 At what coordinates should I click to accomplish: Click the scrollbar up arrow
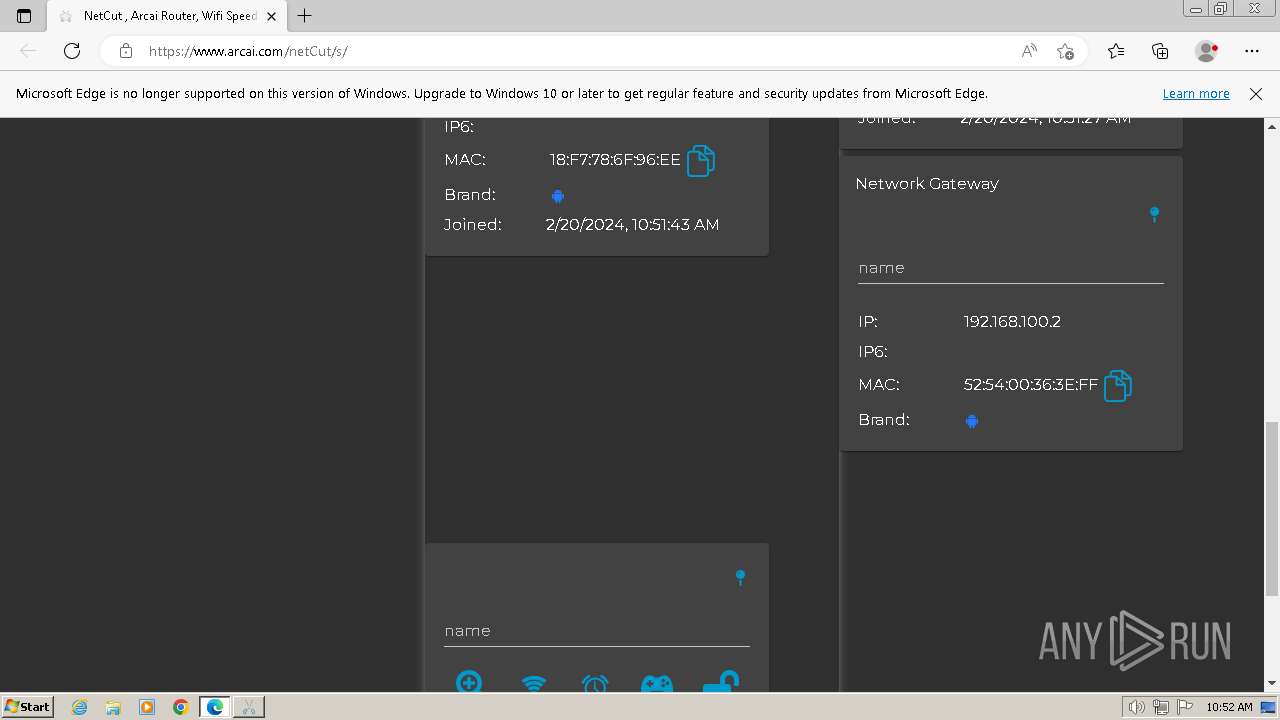tap(1272, 126)
